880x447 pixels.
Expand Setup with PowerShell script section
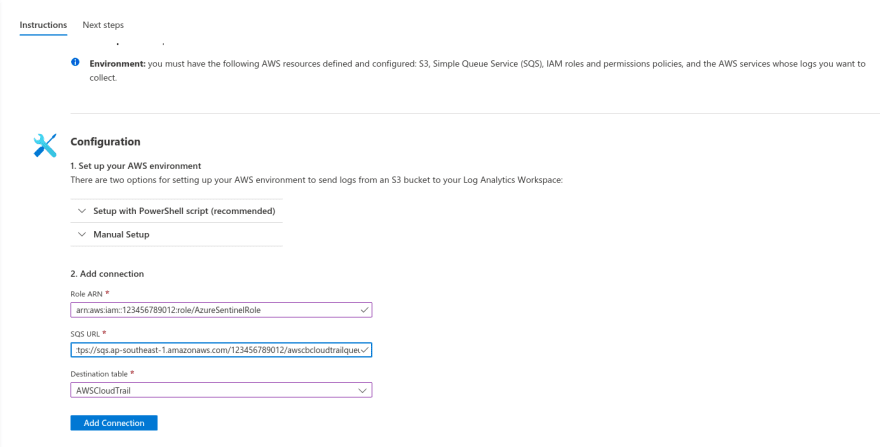176,211
